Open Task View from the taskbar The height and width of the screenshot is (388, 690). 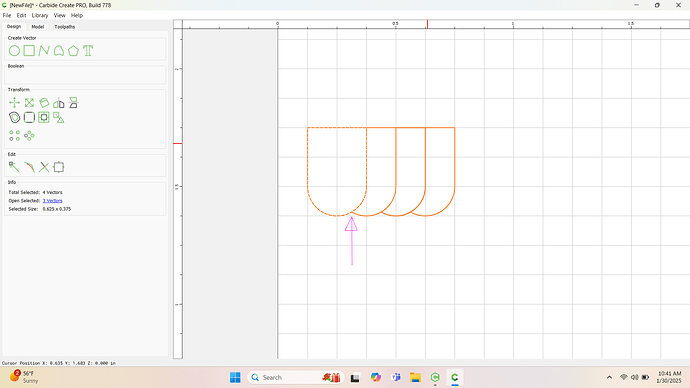(x=355, y=377)
